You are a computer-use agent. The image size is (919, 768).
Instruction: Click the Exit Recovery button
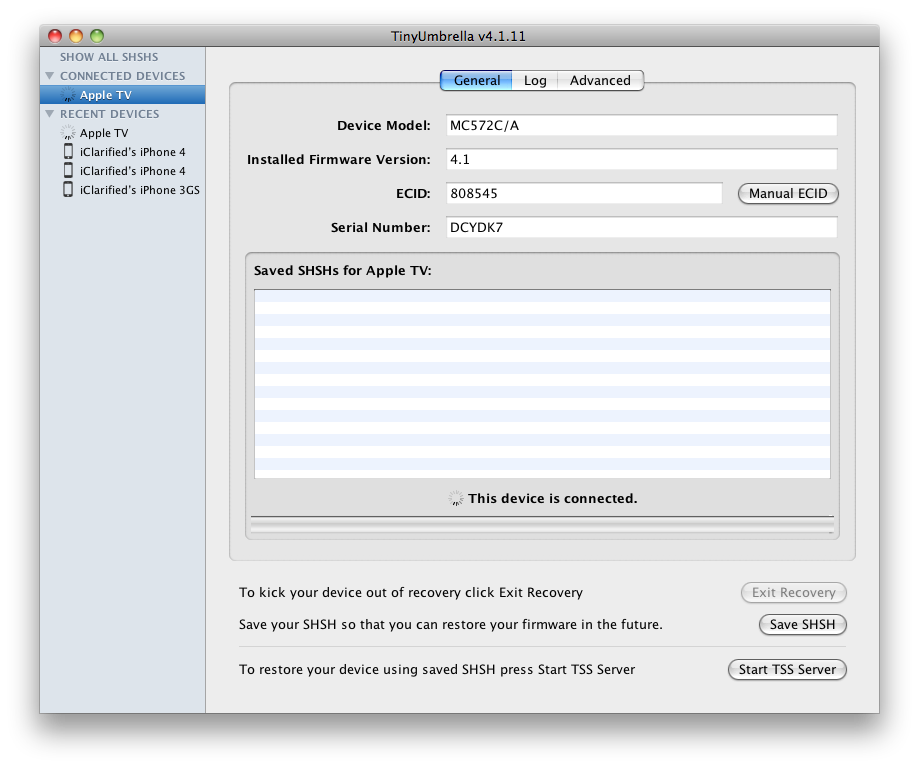[793, 593]
